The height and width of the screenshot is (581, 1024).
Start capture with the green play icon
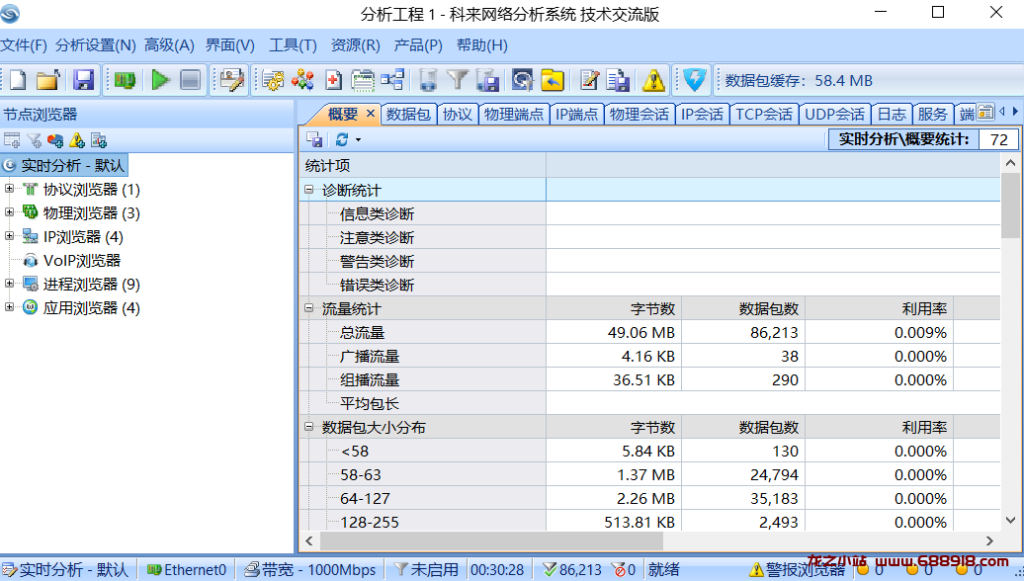coord(160,80)
